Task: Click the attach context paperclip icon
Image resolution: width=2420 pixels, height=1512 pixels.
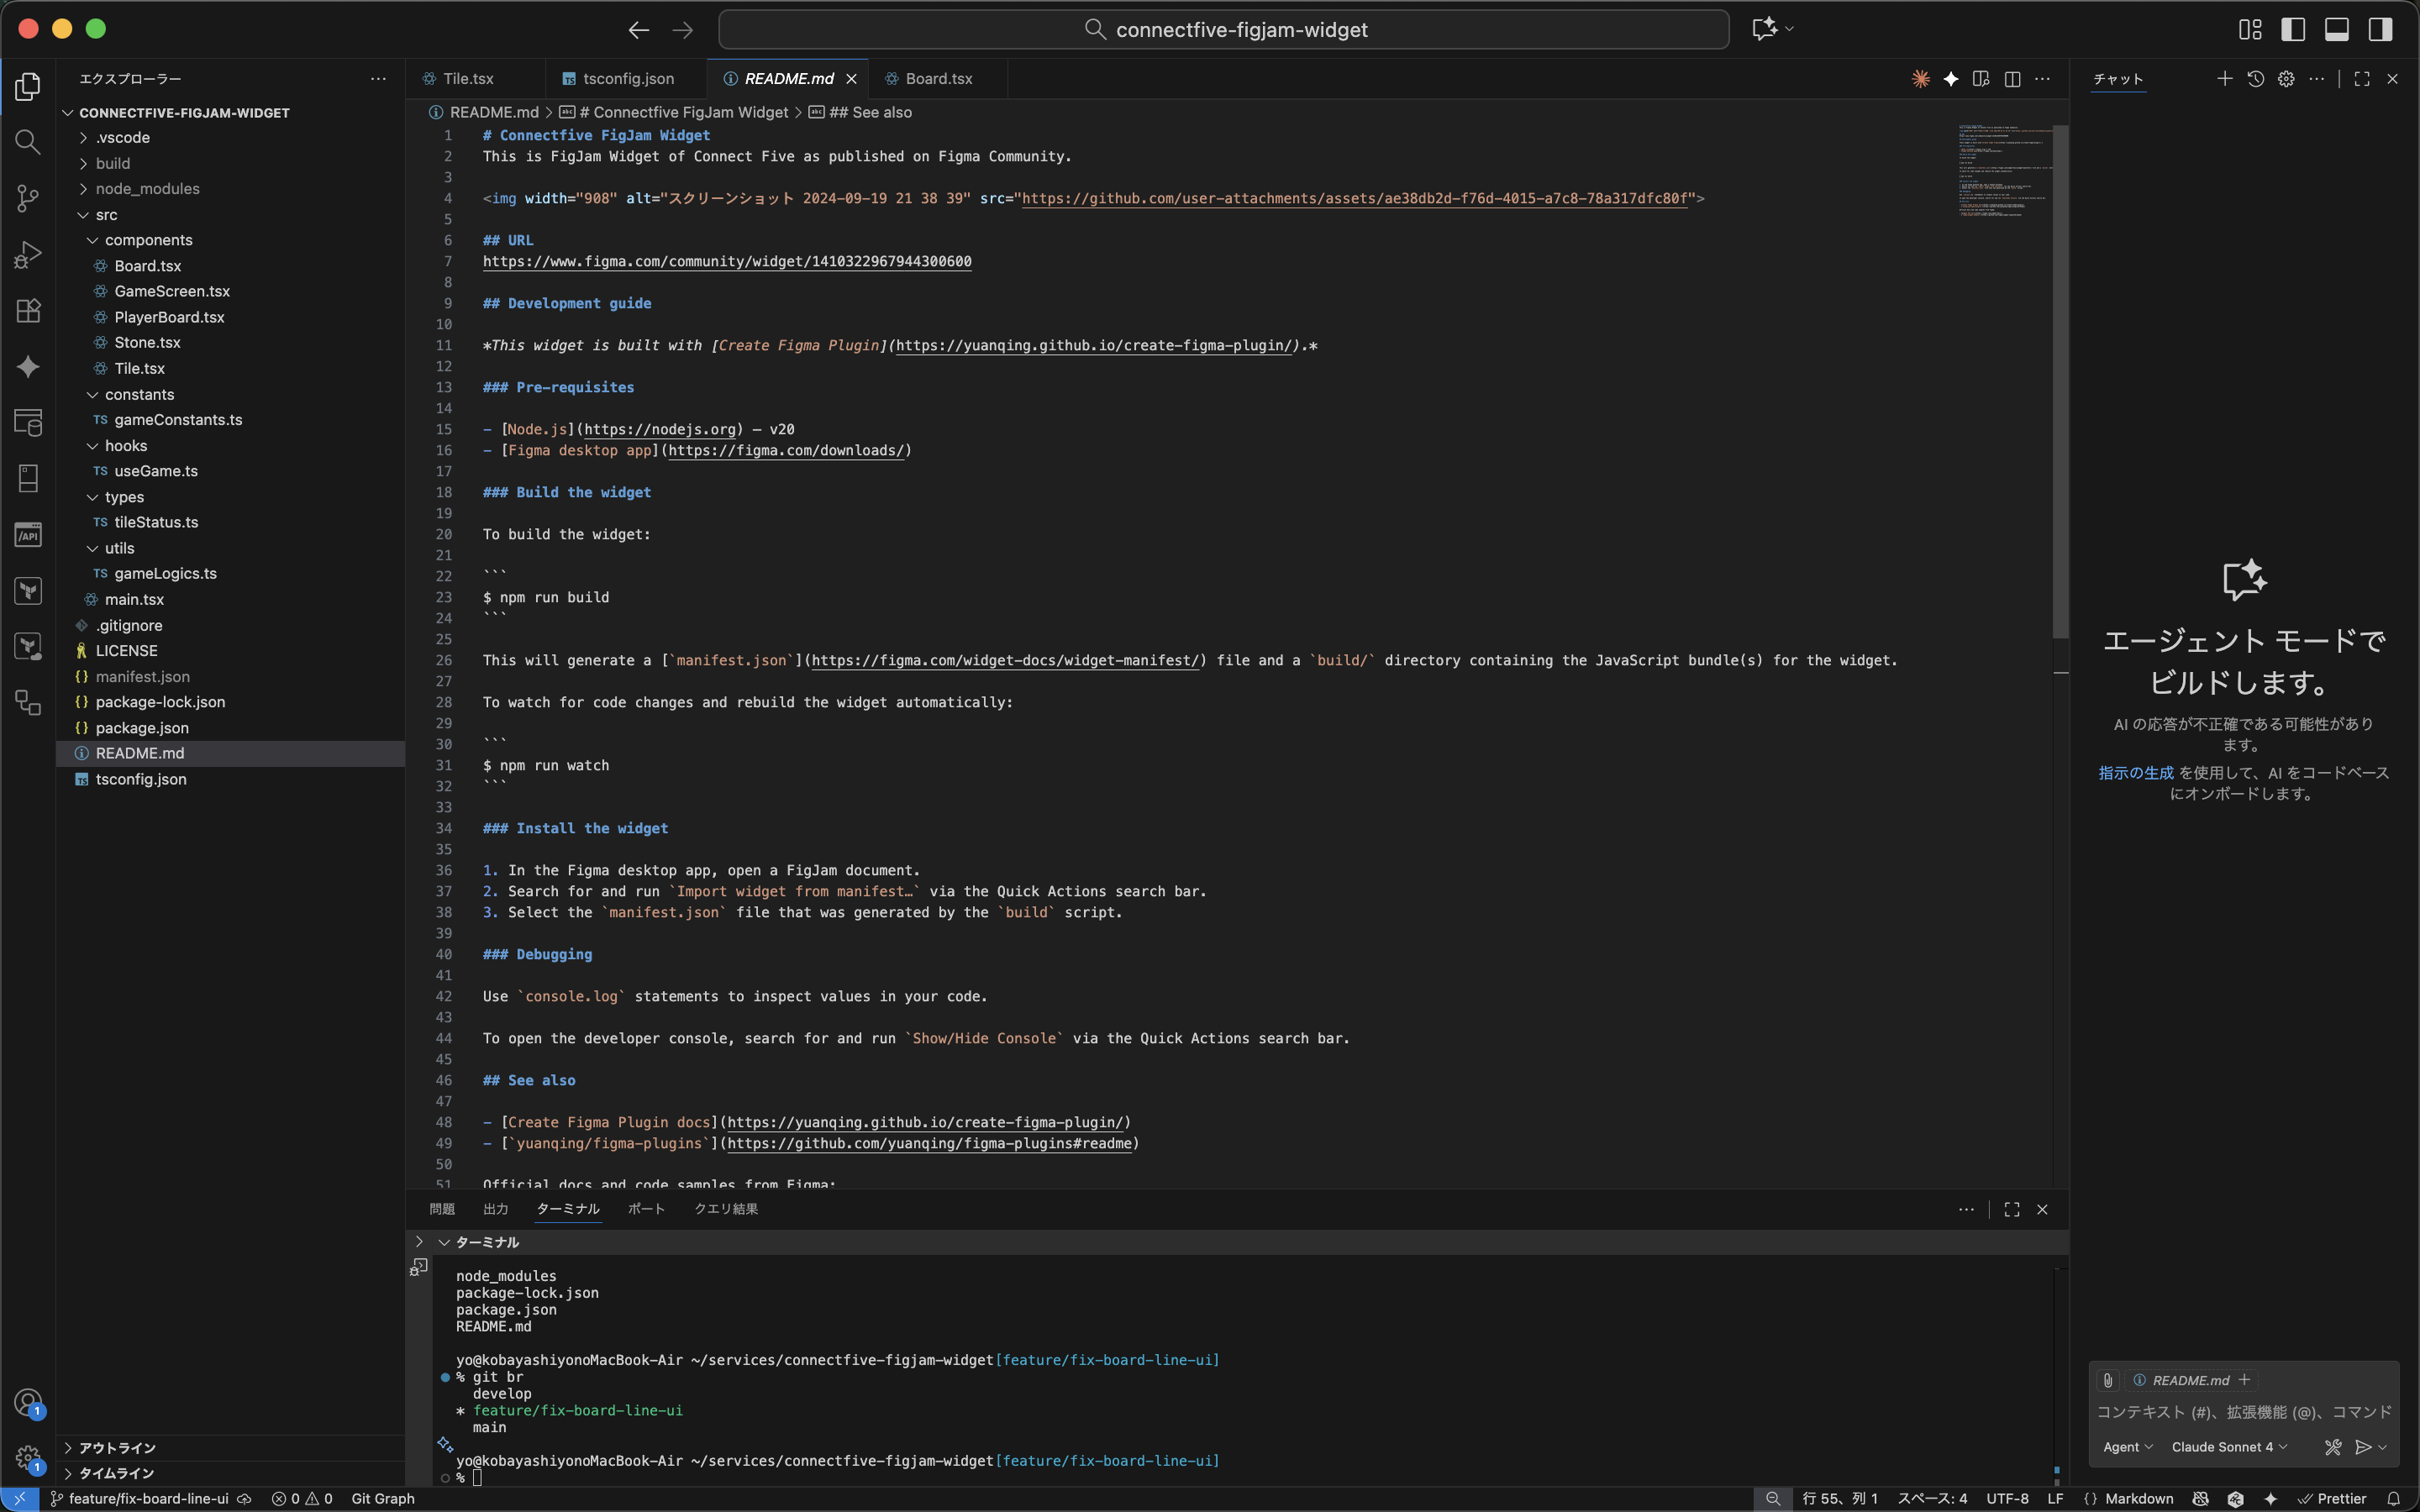Action: pyautogui.click(x=2107, y=1380)
